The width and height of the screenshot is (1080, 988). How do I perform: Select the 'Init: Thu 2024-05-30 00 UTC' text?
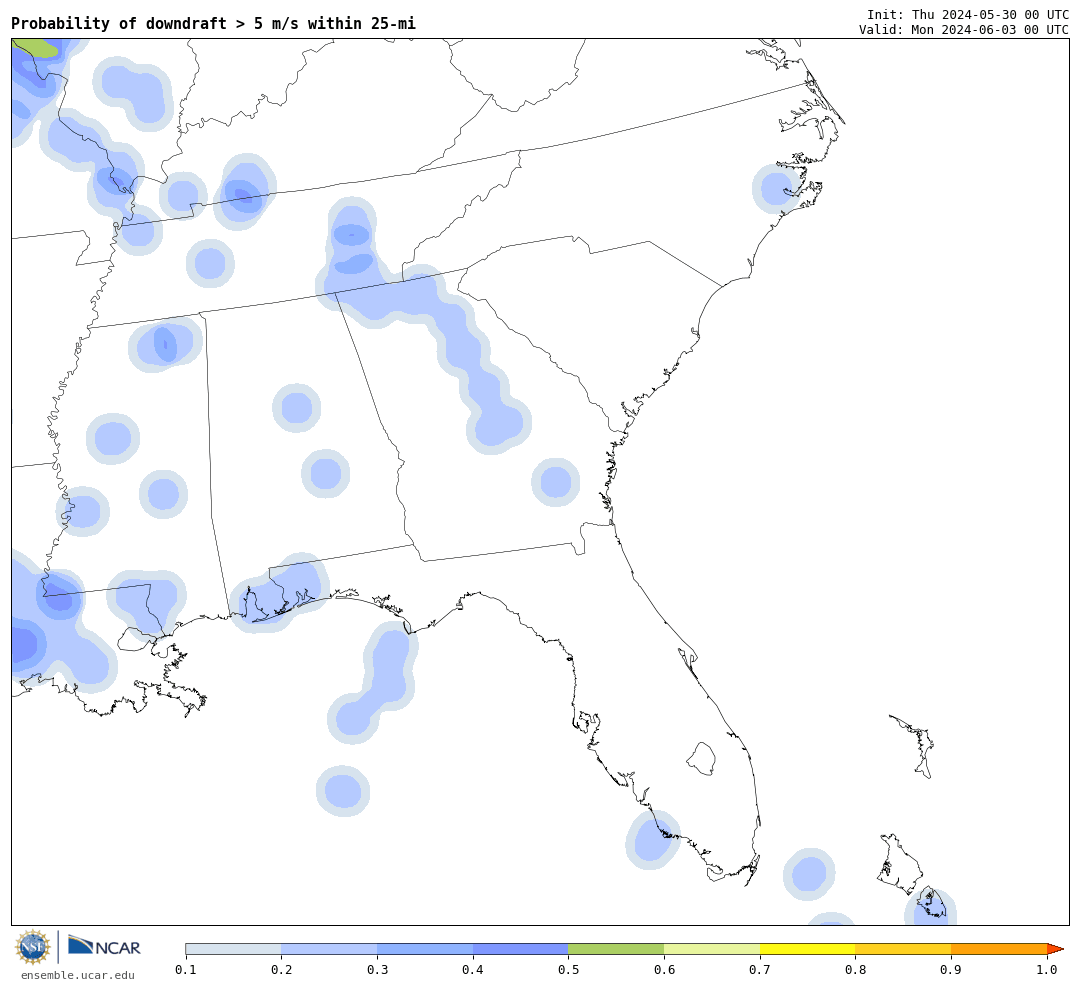pyautogui.click(x=968, y=14)
